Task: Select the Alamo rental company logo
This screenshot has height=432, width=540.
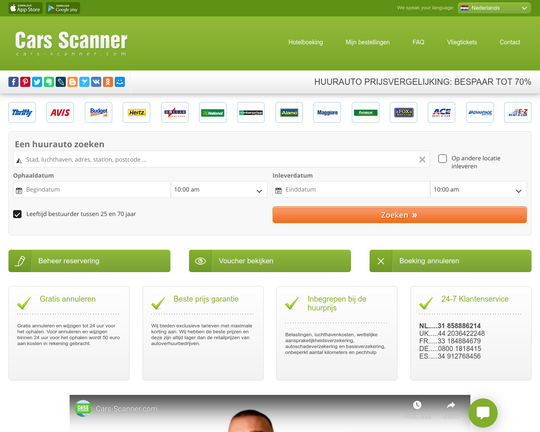Action: [x=289, y=112]
